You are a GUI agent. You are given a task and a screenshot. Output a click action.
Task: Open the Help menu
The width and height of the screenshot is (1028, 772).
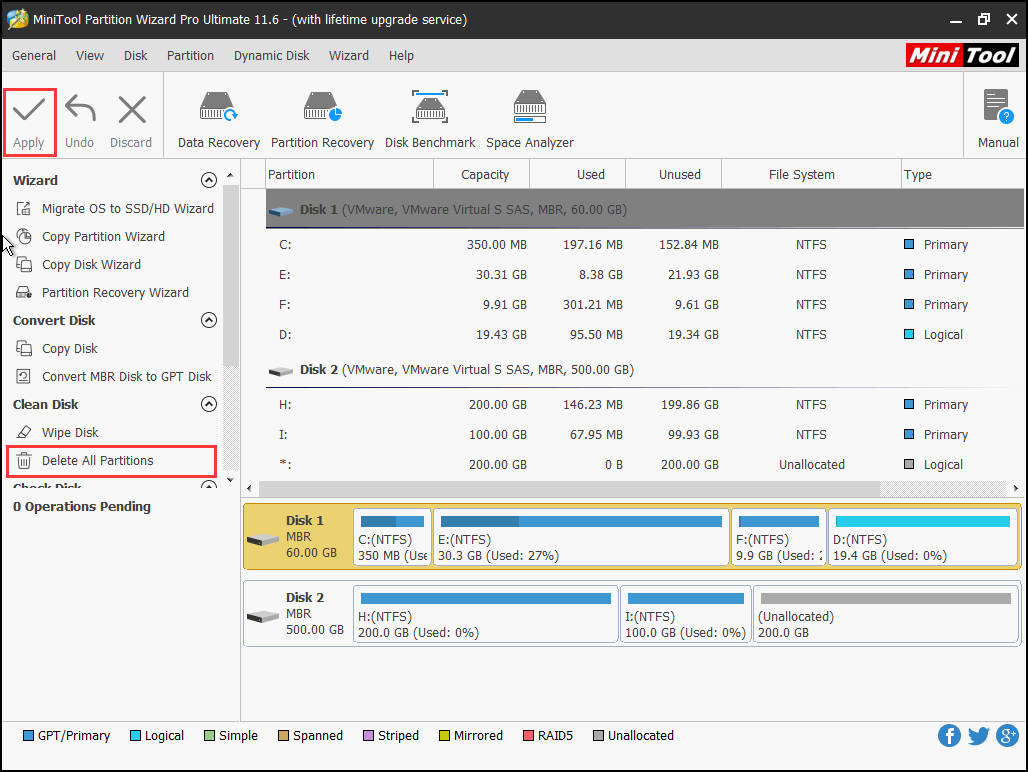pyautogui.click(x=401, y=56)
